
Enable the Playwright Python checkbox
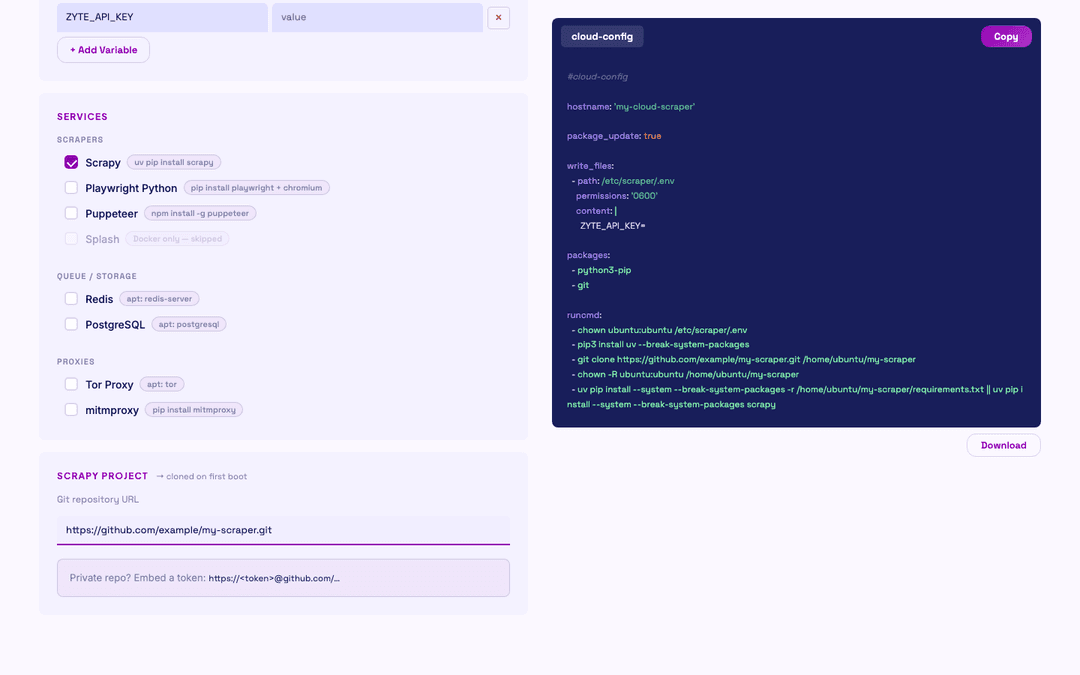point(71,187)
